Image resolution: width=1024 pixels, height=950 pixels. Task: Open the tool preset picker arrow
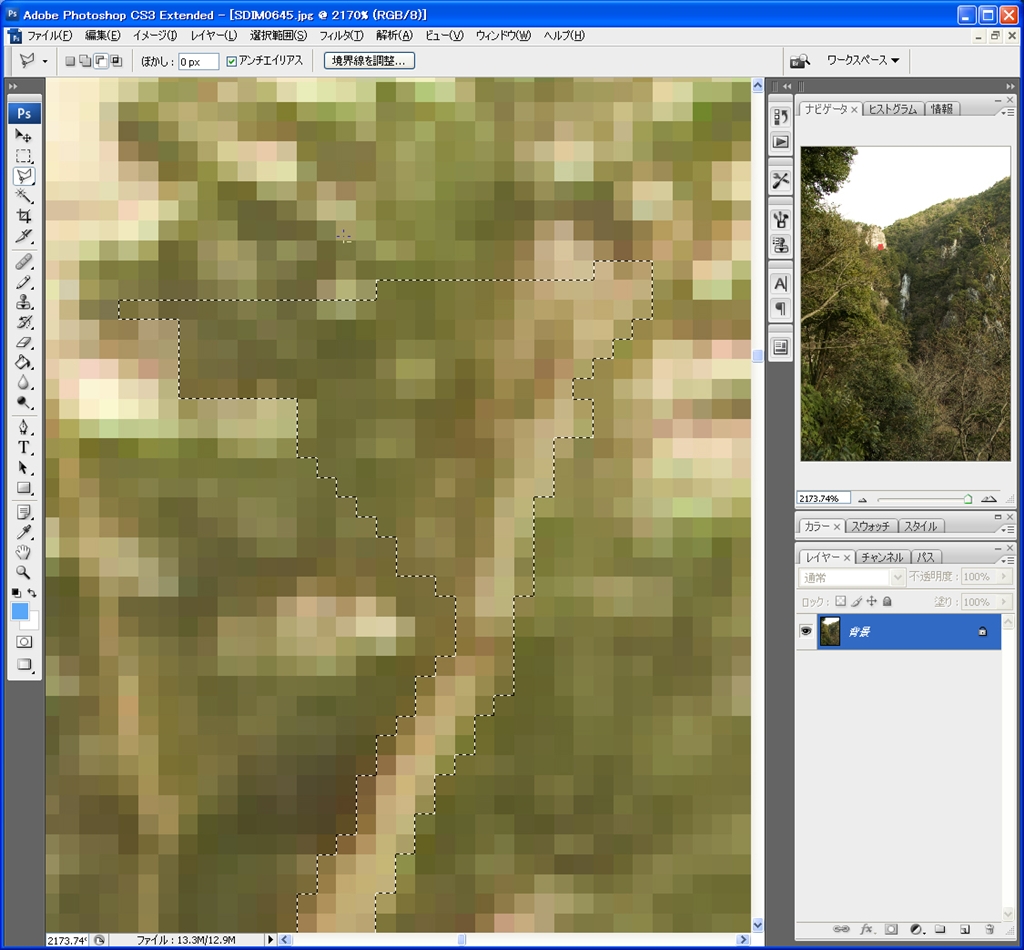[x=45, y=61]
